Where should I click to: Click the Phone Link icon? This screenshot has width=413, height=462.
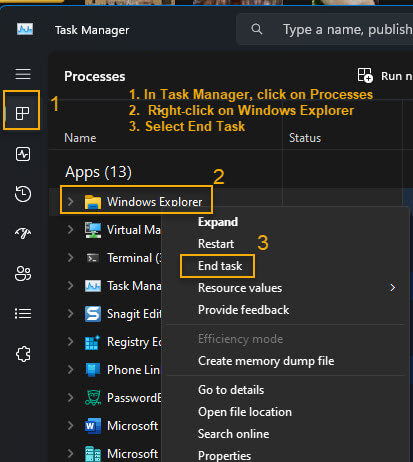coord(93,370)
